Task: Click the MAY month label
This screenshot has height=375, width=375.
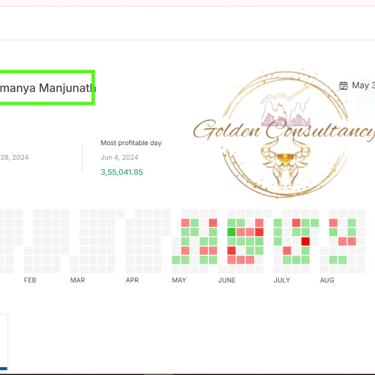Action: (x=179, y=280)
